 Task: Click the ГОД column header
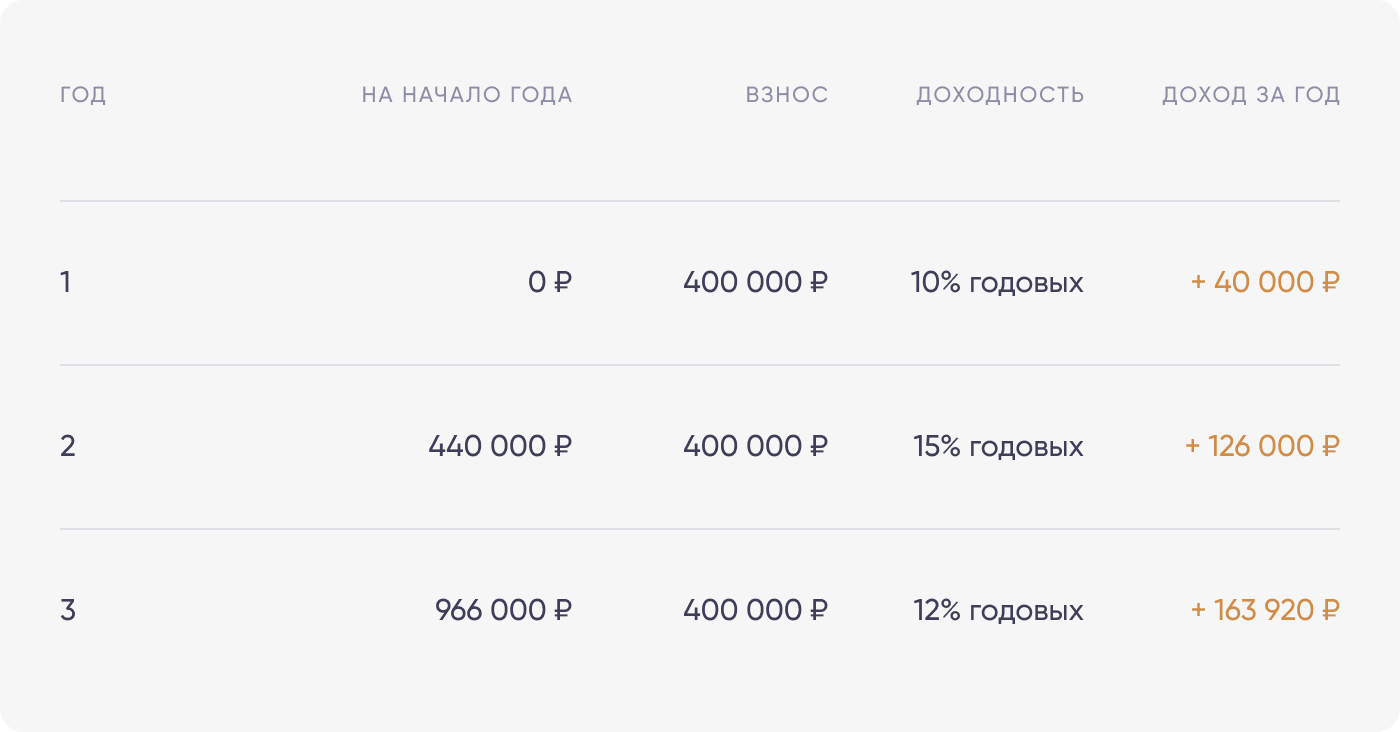pyautogui.click(x=83, y=95)
